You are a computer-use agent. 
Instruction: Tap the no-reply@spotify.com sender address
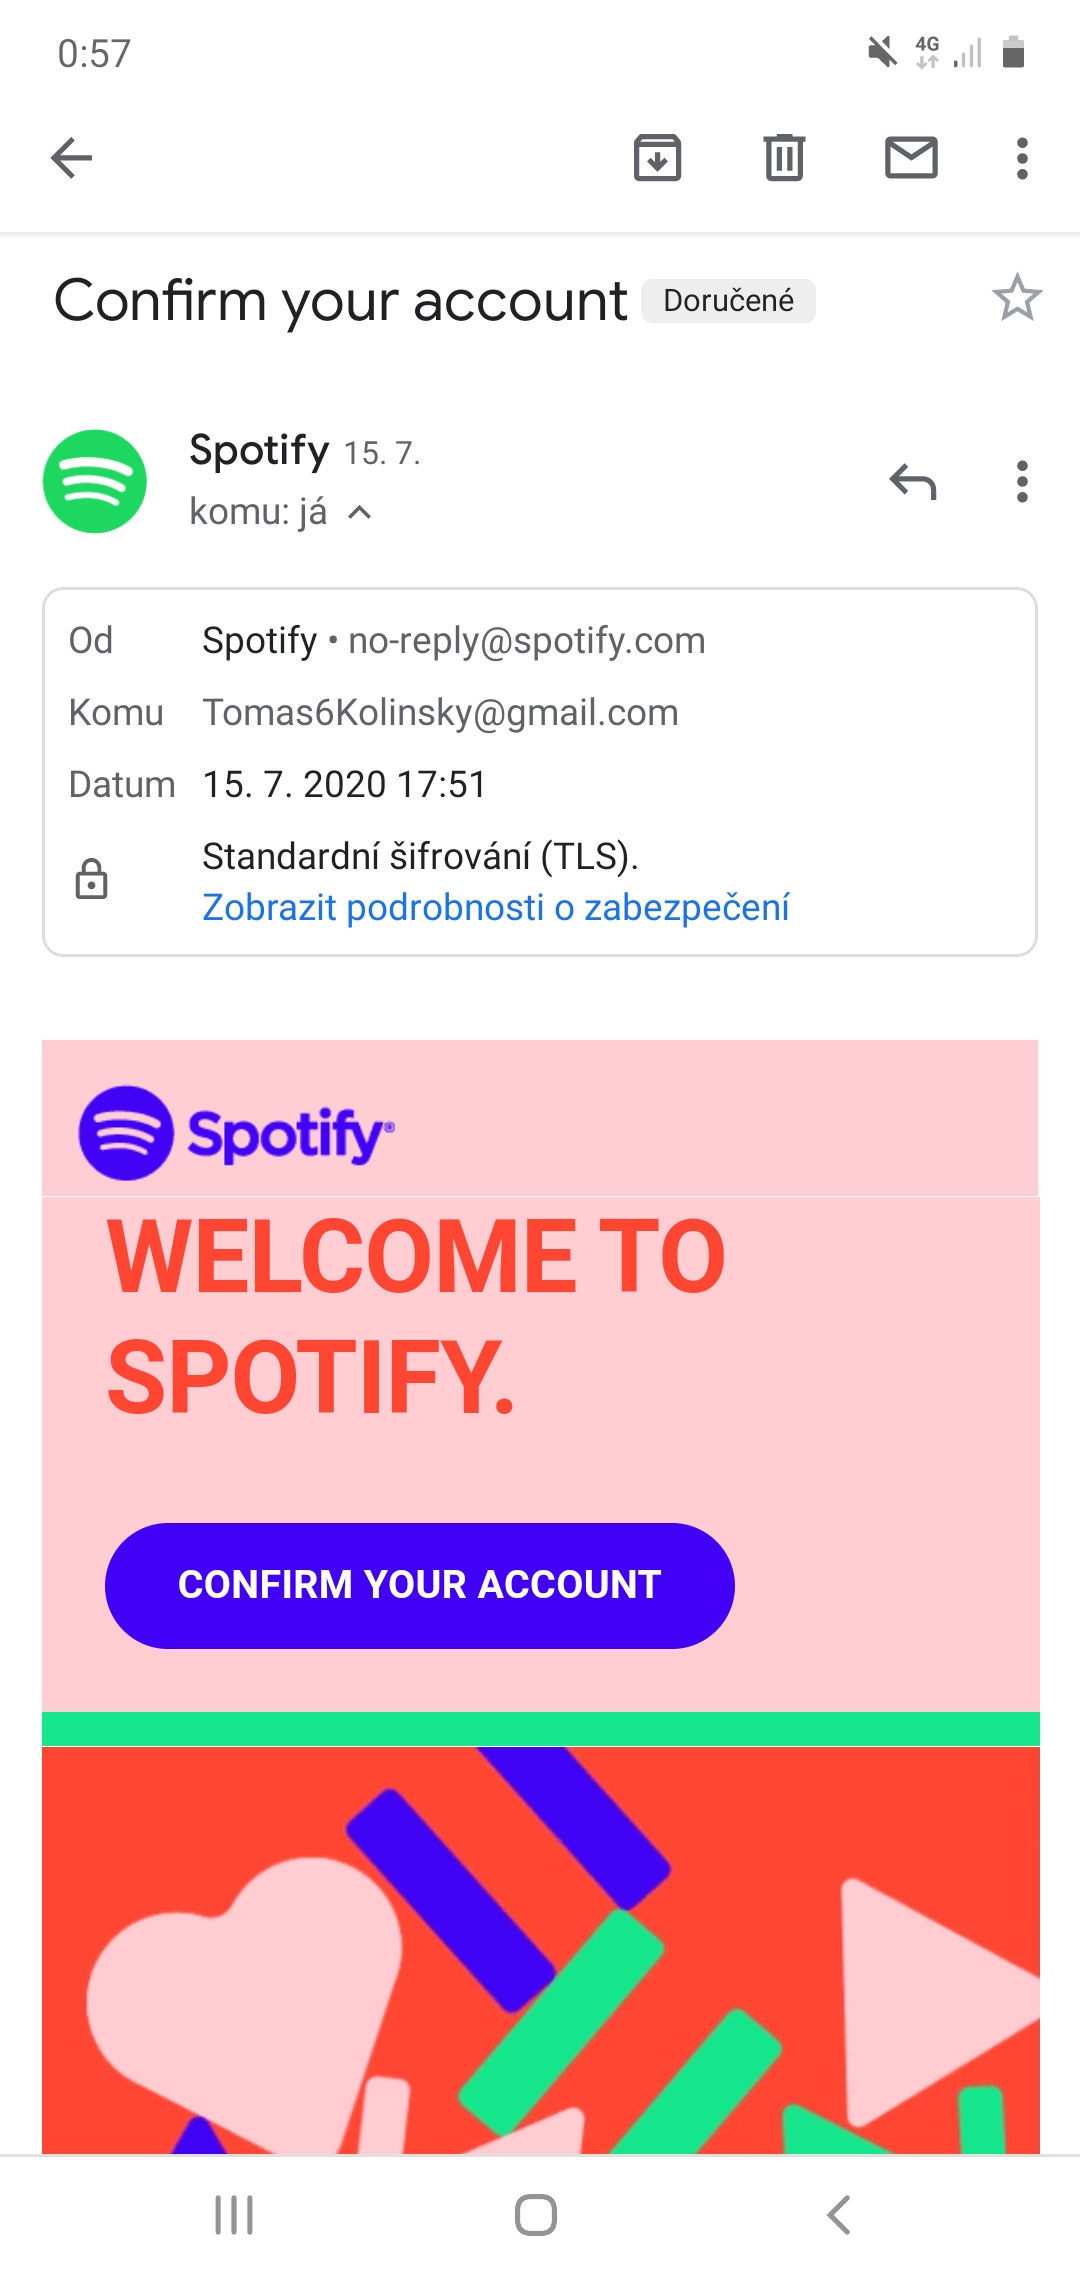pos(526,640)
